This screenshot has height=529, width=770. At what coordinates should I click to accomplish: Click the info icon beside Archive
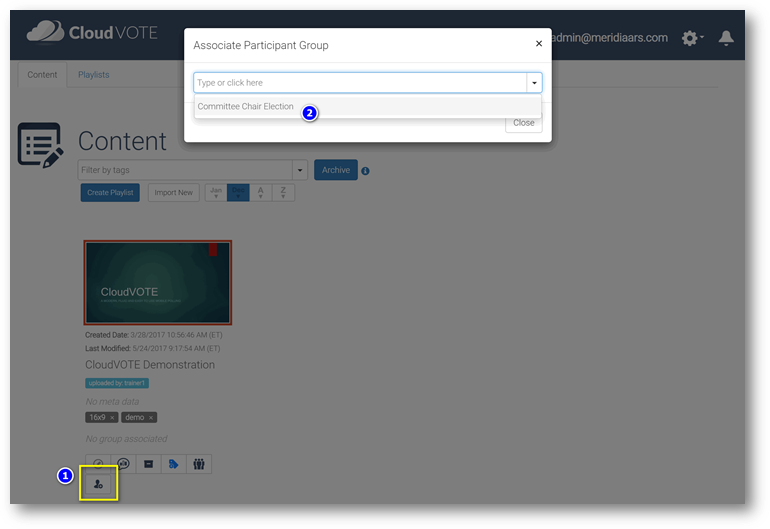(365, 171)
